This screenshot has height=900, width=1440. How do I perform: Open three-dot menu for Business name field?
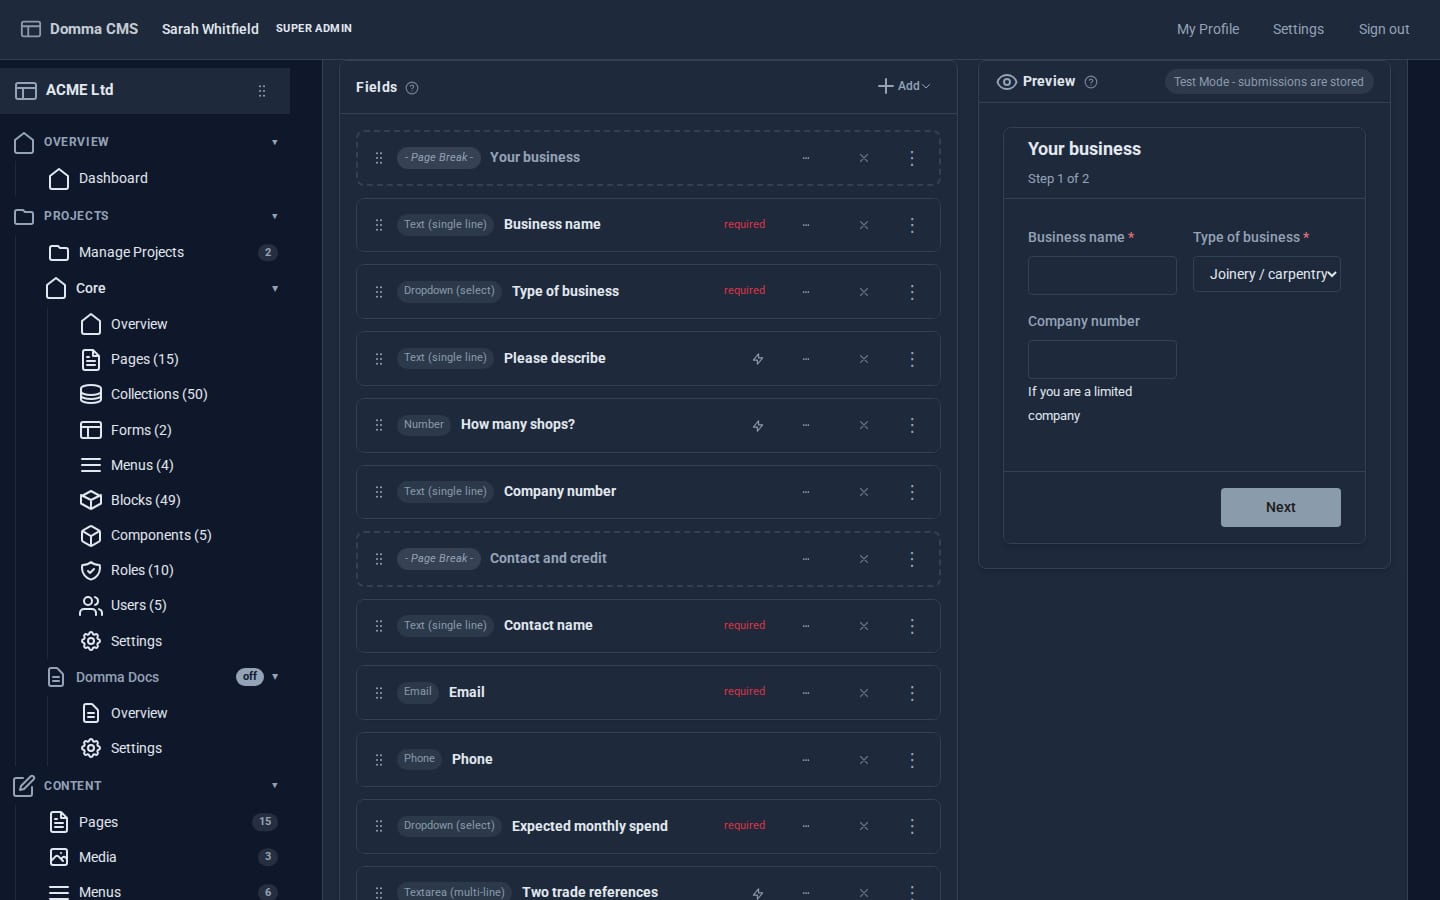(x=912, y=225)
